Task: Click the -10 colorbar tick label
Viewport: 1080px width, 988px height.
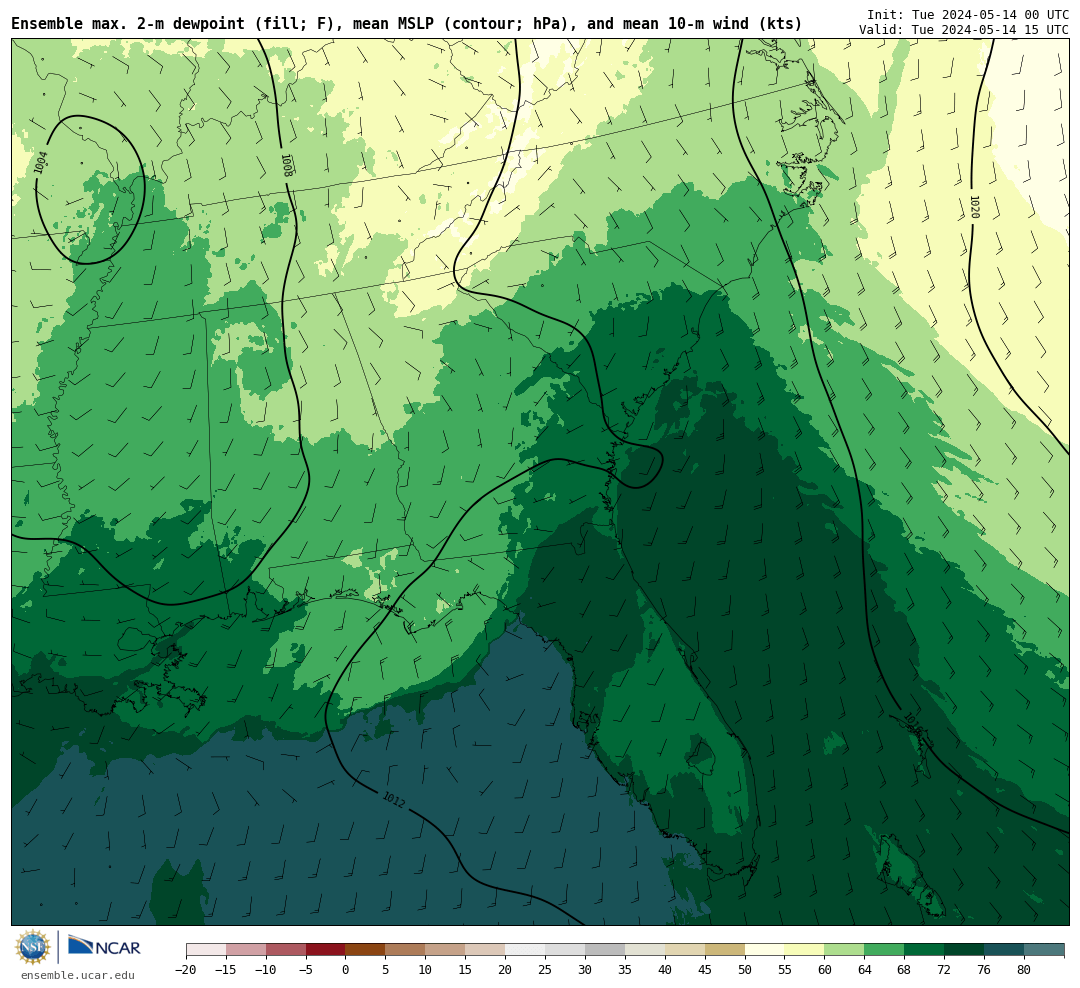Action: (266, 969)
